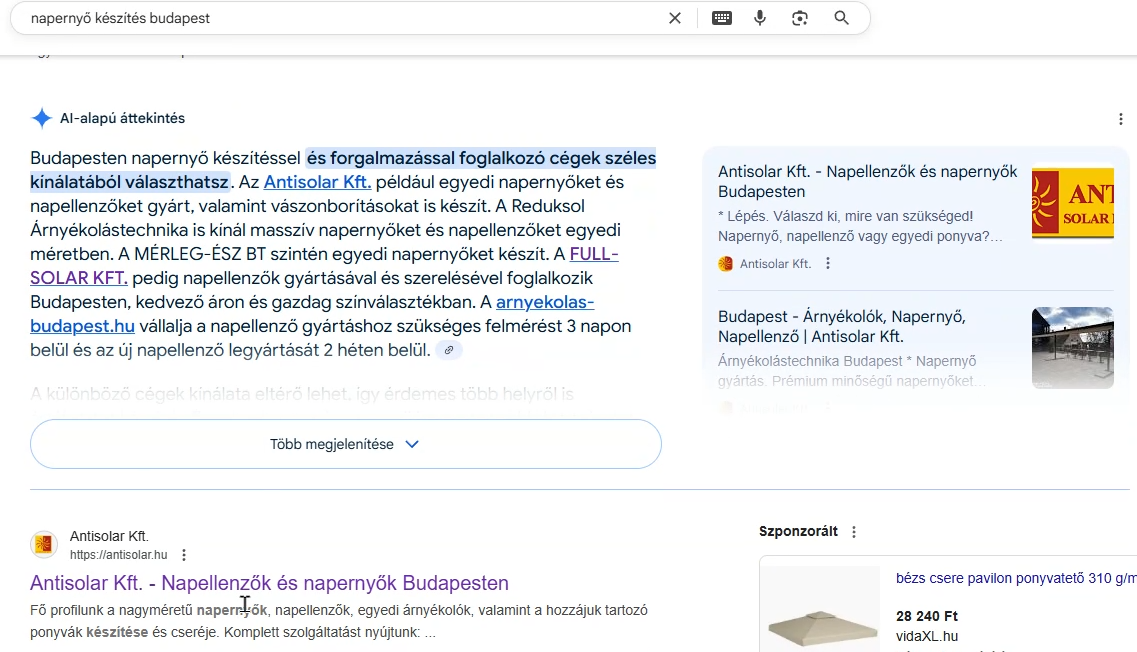1137x652 pixels.
Task: Open the on-screen keyboard input tool
Action: [x=722, y=18]
